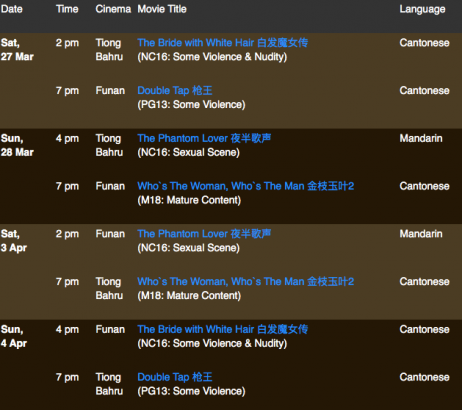This screenshot has height=410, width=462.
Task: Open The Phantom Lover link for 3 Apr
Action: tap(204, 234)
